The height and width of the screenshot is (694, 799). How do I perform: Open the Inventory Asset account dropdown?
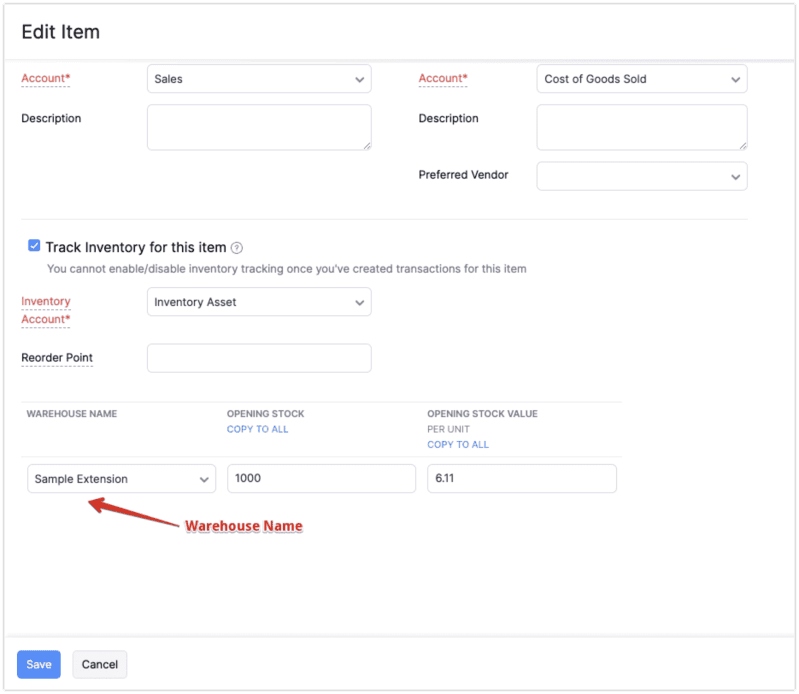tap(258, 302)
